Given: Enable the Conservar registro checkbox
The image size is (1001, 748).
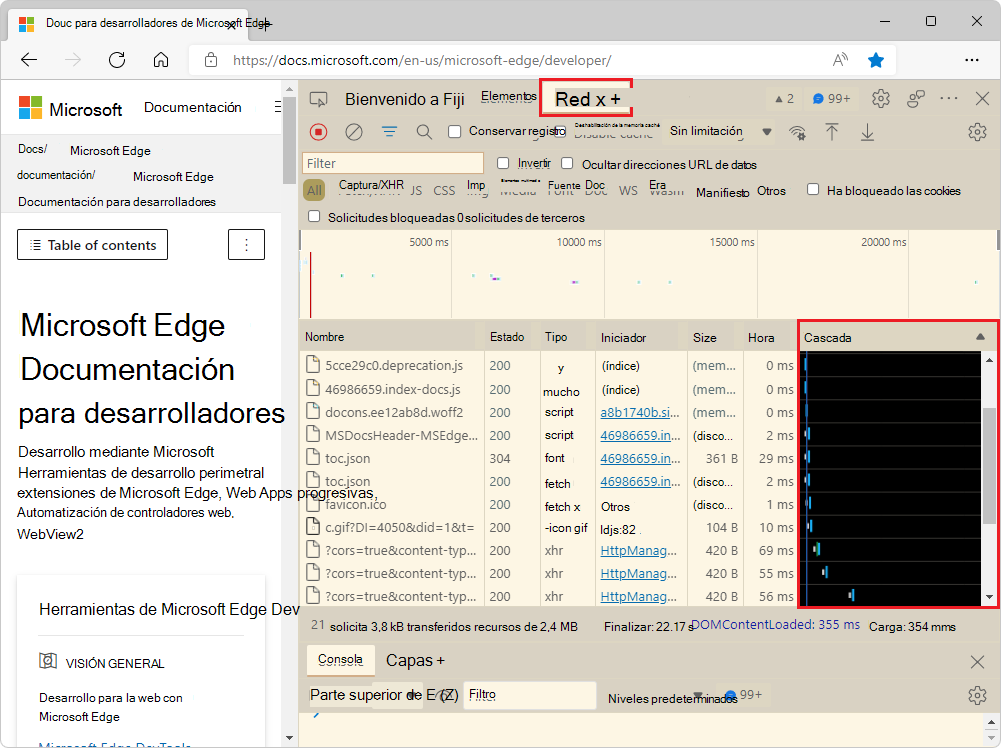Looking at the screenshot, I should [455, 131].
